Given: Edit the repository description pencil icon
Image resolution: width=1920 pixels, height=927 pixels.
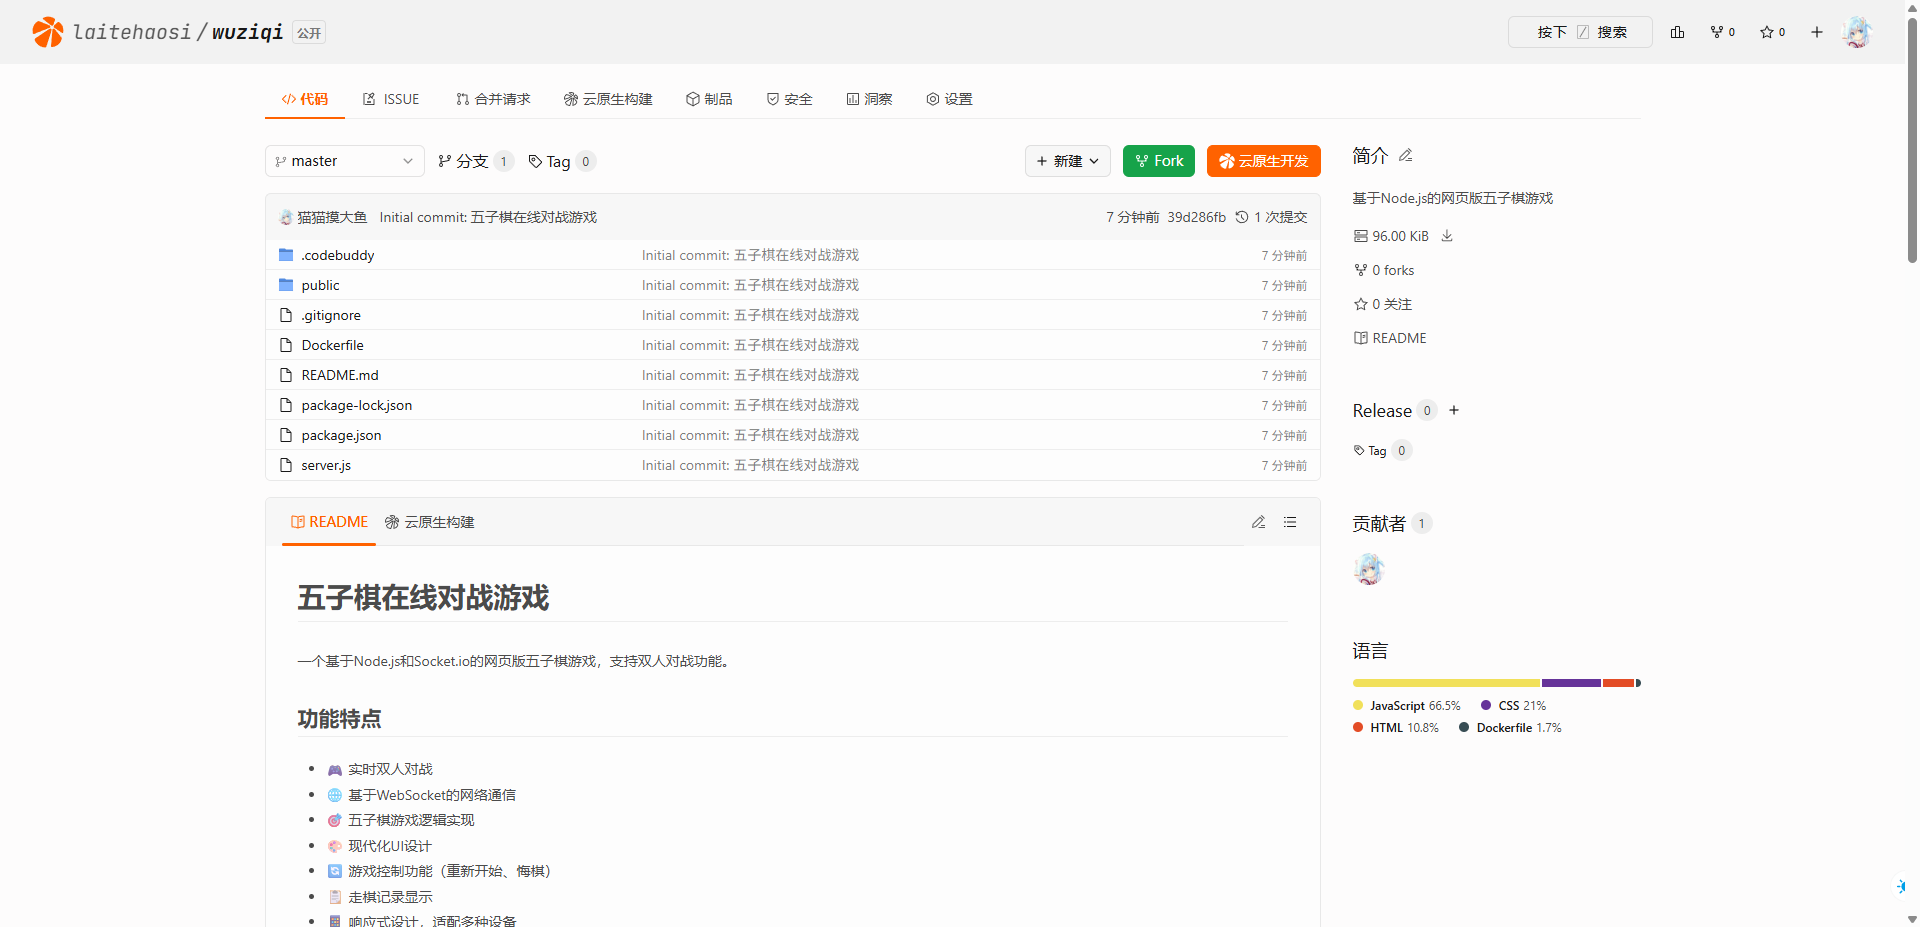Looking at the screenshot, I should click(x=1405, y=155).
